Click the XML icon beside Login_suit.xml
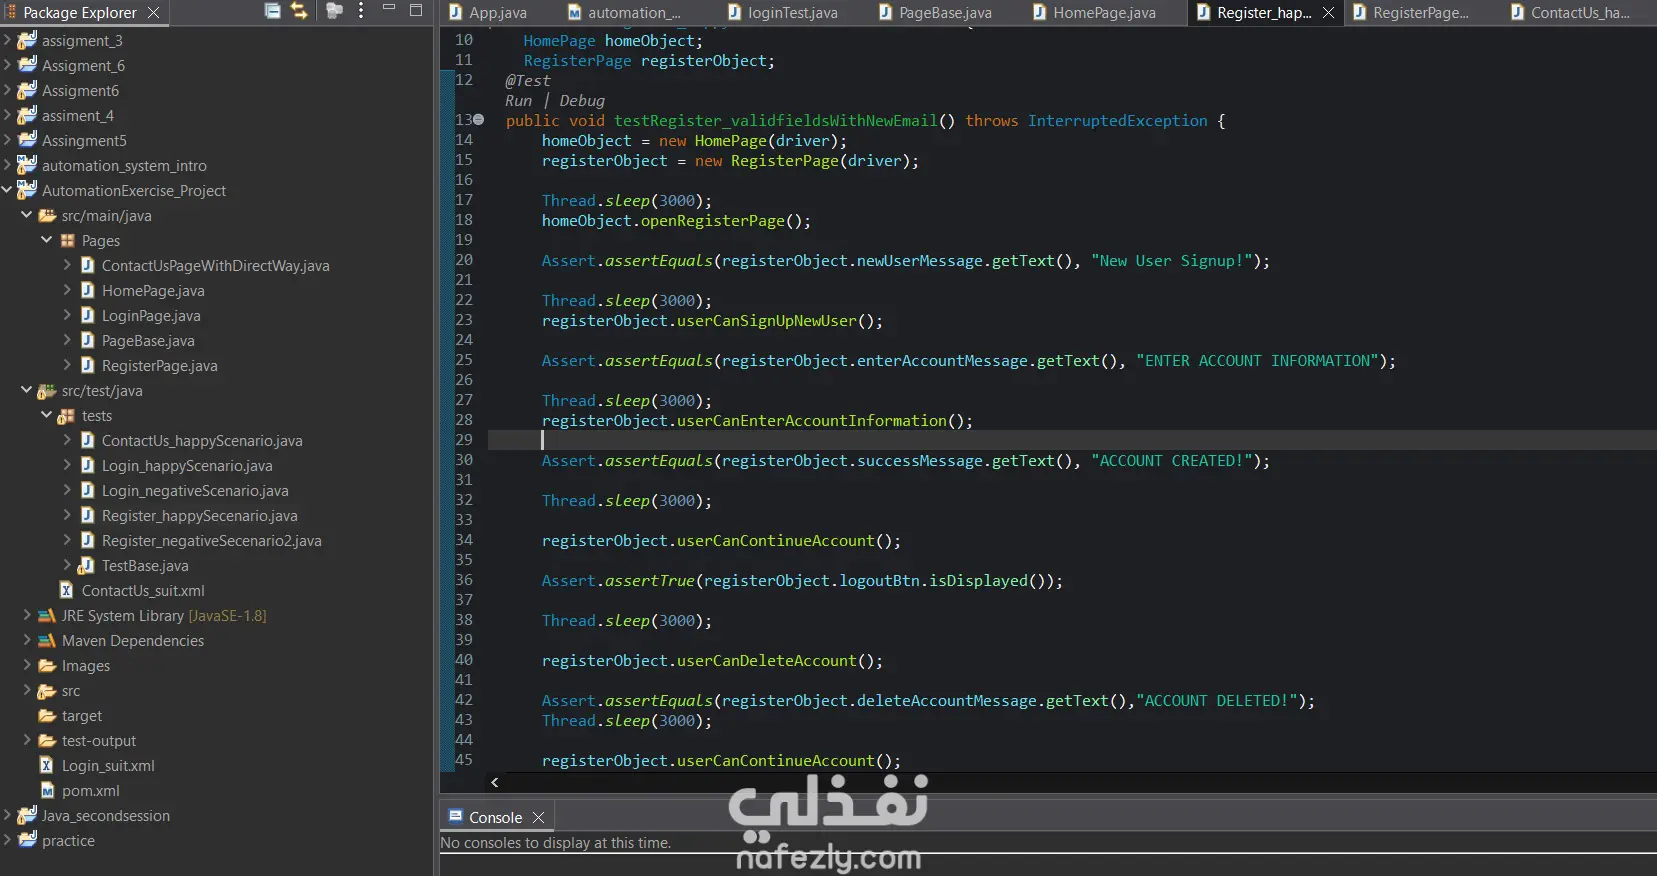Image resolution: width=1657 pixels, height=876 pixels. (x=47, y=765)
